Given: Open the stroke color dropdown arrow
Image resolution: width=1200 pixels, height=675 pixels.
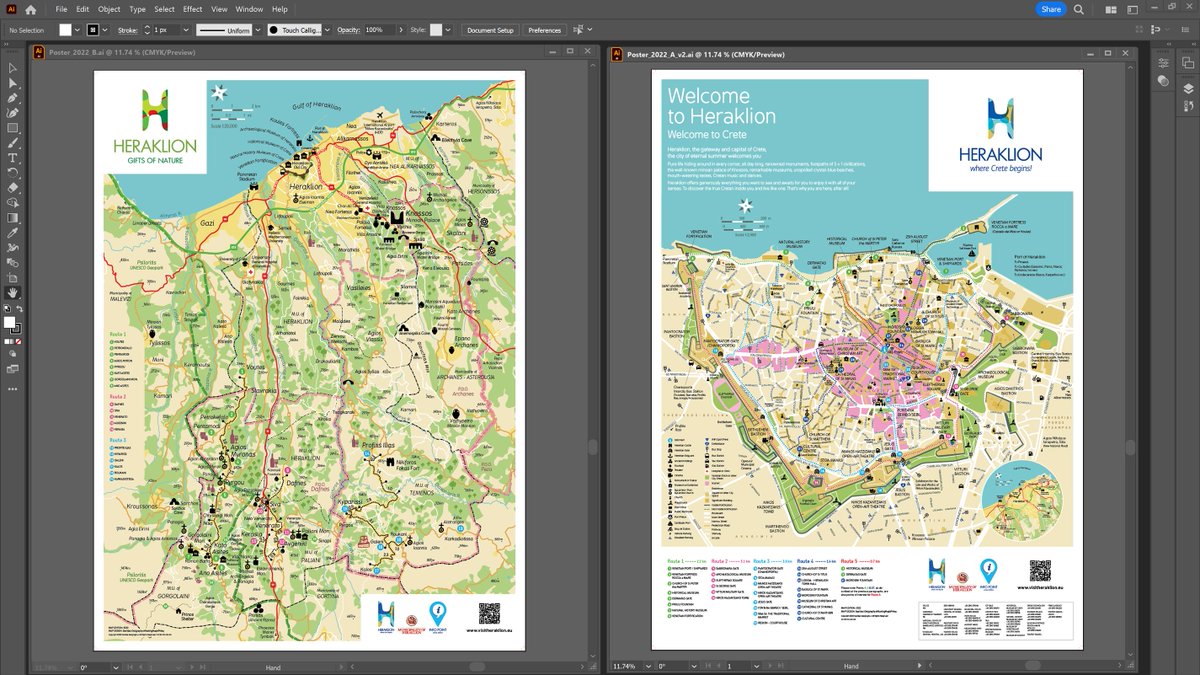Looking at the screenshot, I should 106,30.
